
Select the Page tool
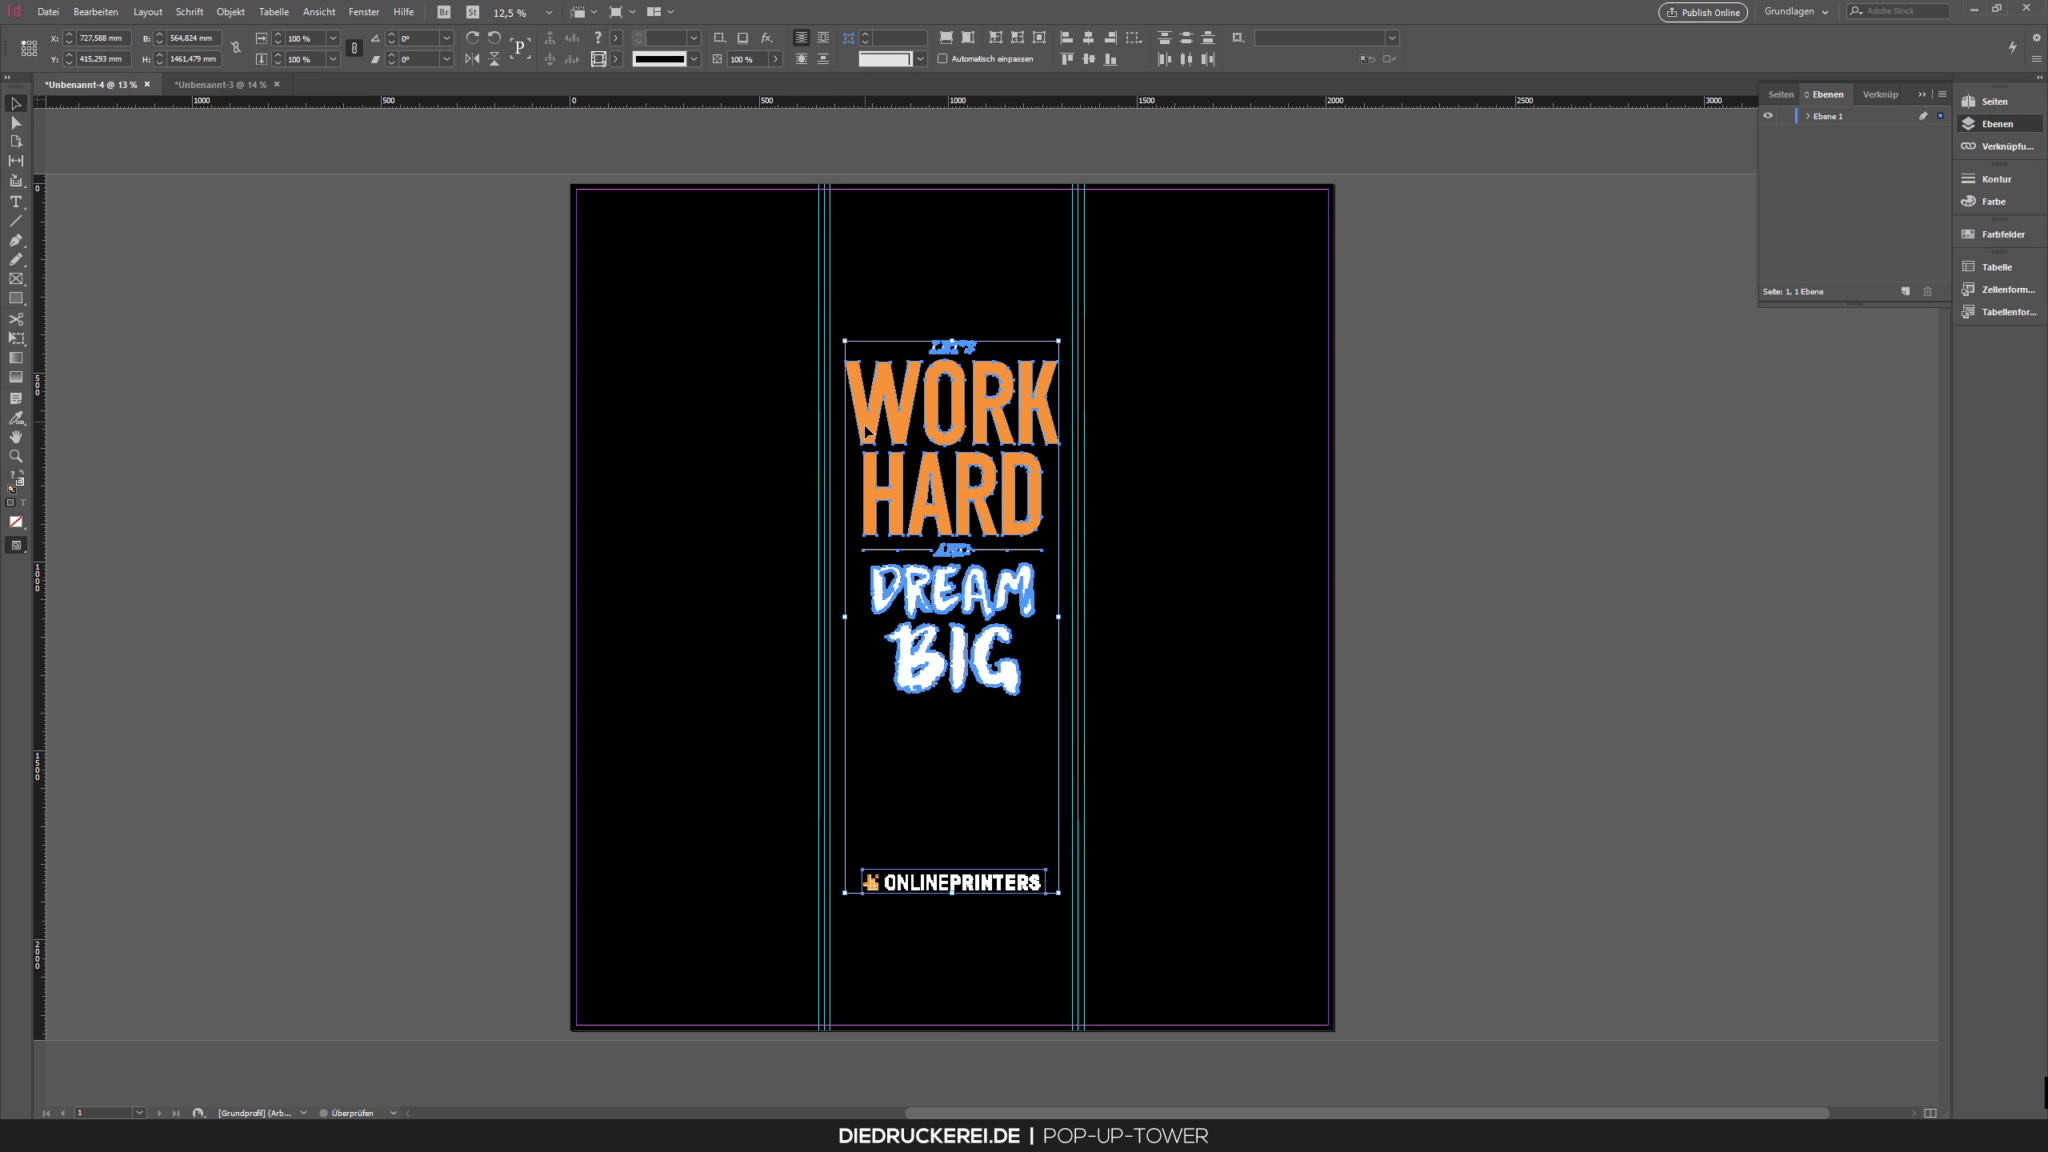pos(16,142)
